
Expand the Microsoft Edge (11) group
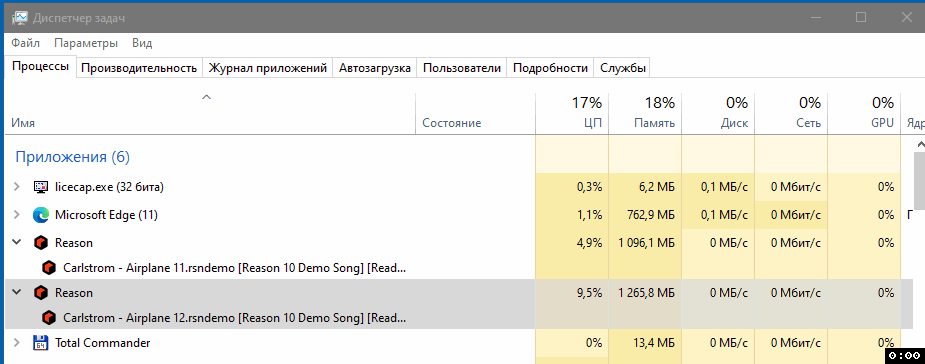(x=17, y=215)
